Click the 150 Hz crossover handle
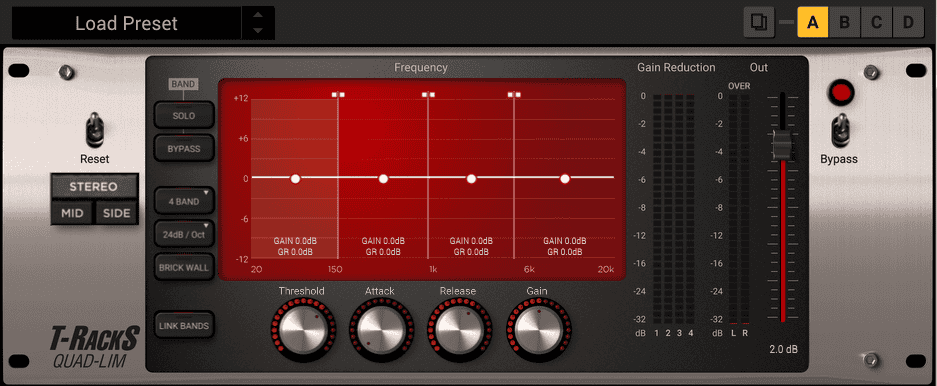 [338, 94]
